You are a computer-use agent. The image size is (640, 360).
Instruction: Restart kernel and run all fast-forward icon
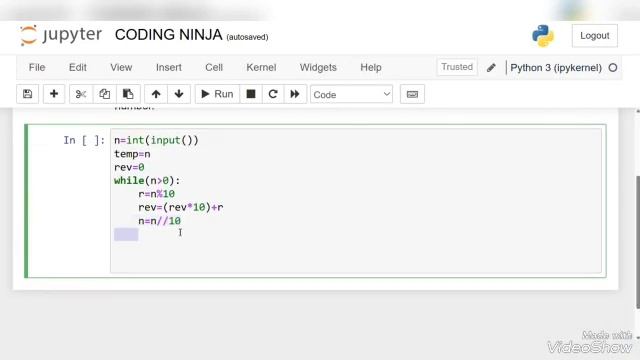(295, 94)
